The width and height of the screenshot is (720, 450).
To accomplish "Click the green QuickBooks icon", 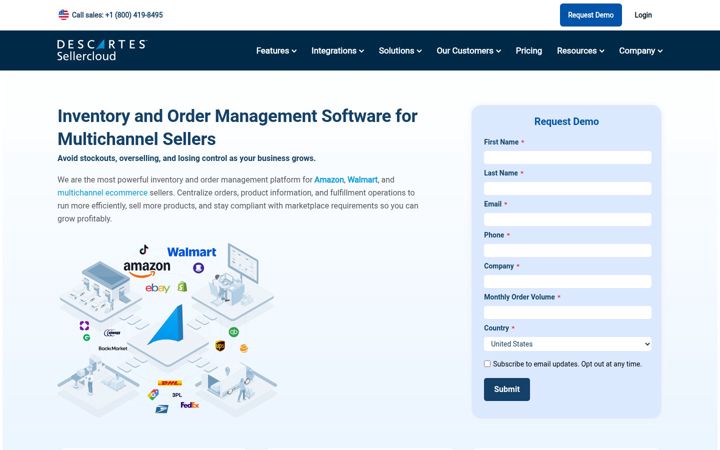I will click(x=234, y=332).
